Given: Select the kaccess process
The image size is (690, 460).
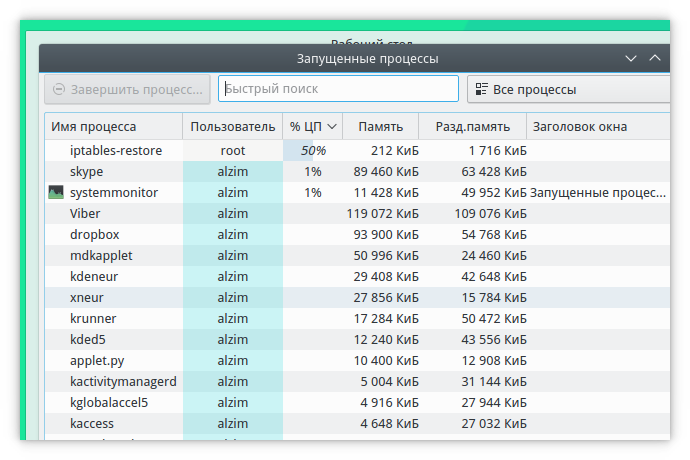Looking at the screenshot, I should pyautogui.click(x=92, y=423).
